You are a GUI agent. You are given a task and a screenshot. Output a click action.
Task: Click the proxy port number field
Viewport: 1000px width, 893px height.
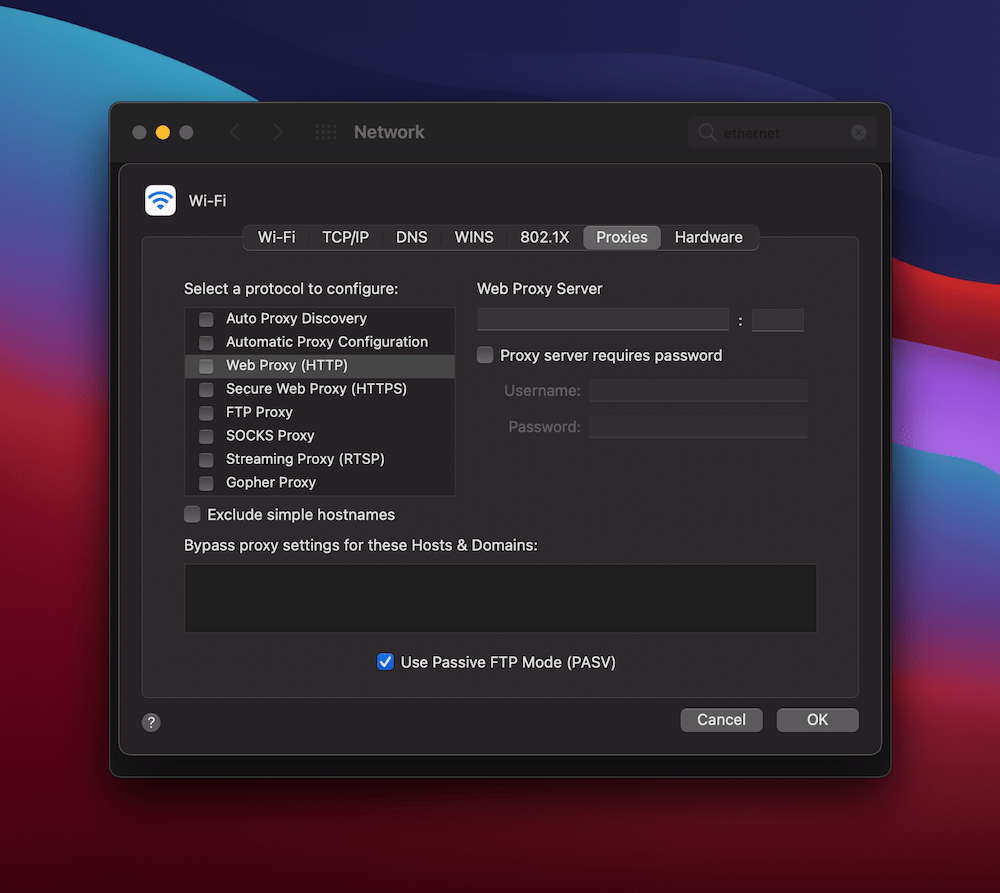pyautogui.click(x=777, y=320)
